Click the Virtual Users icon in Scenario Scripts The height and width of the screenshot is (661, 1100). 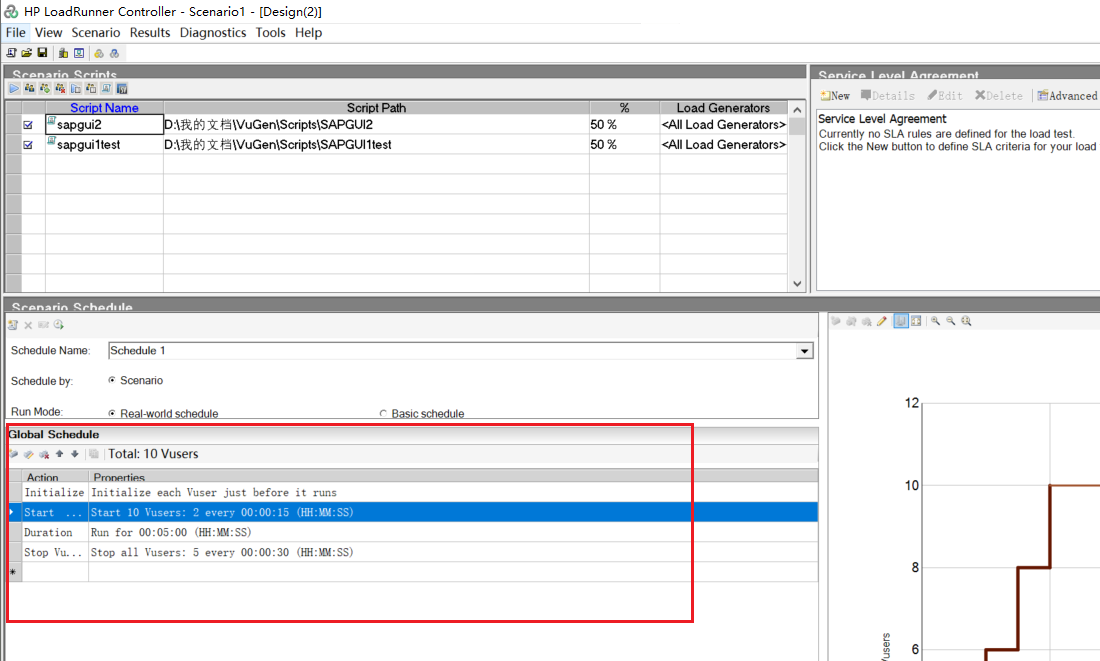coord(29,88)
